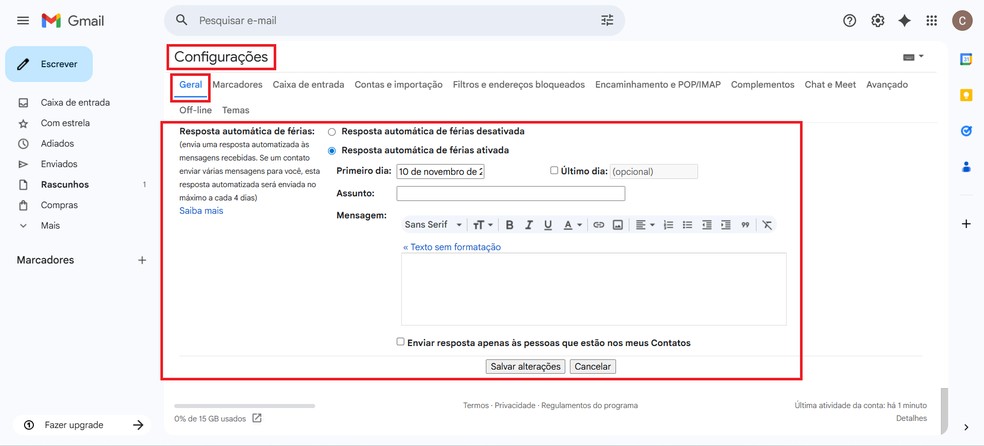The image size is (984, 446).
Task: Open the Avançado tab
Action: [887, 85]
